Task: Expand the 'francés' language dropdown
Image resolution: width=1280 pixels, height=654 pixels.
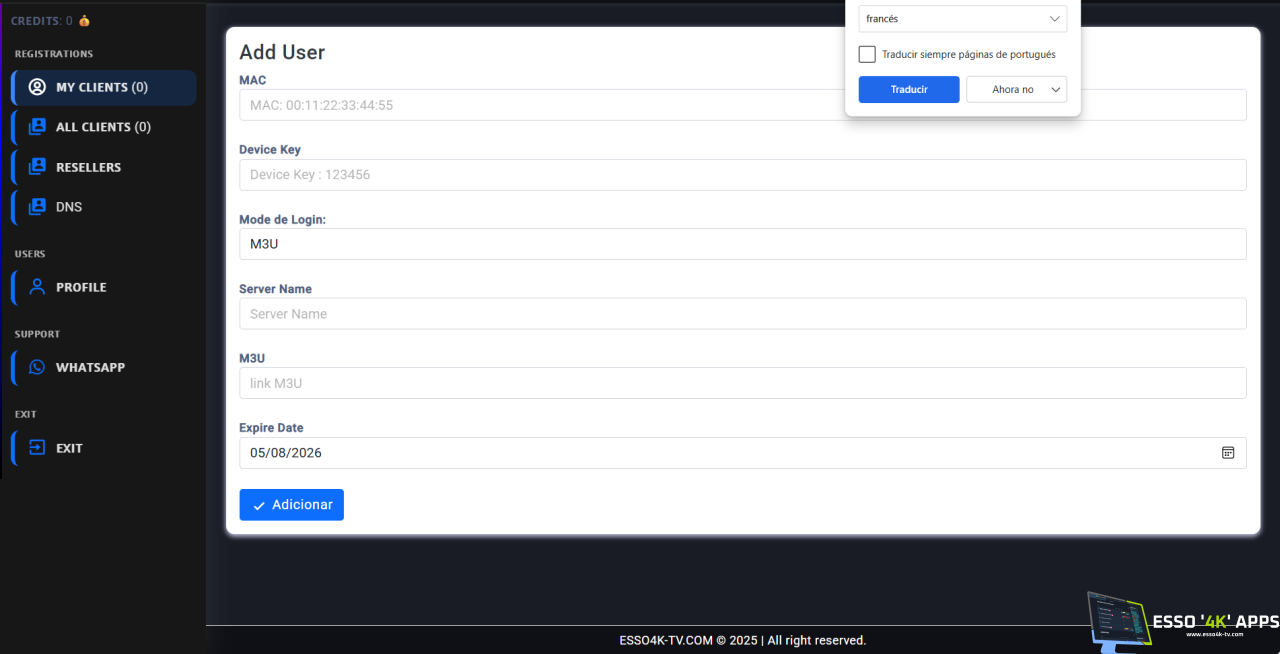Action: 962,19
